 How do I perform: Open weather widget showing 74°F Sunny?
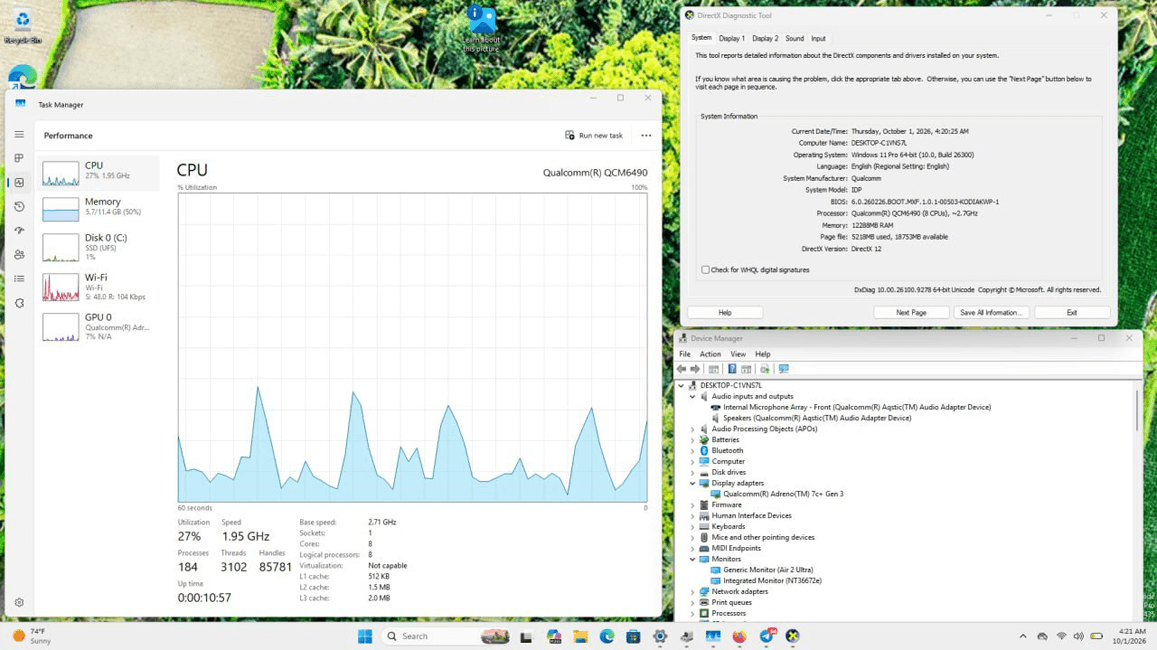pyautogui.click(x=32, y=636)
